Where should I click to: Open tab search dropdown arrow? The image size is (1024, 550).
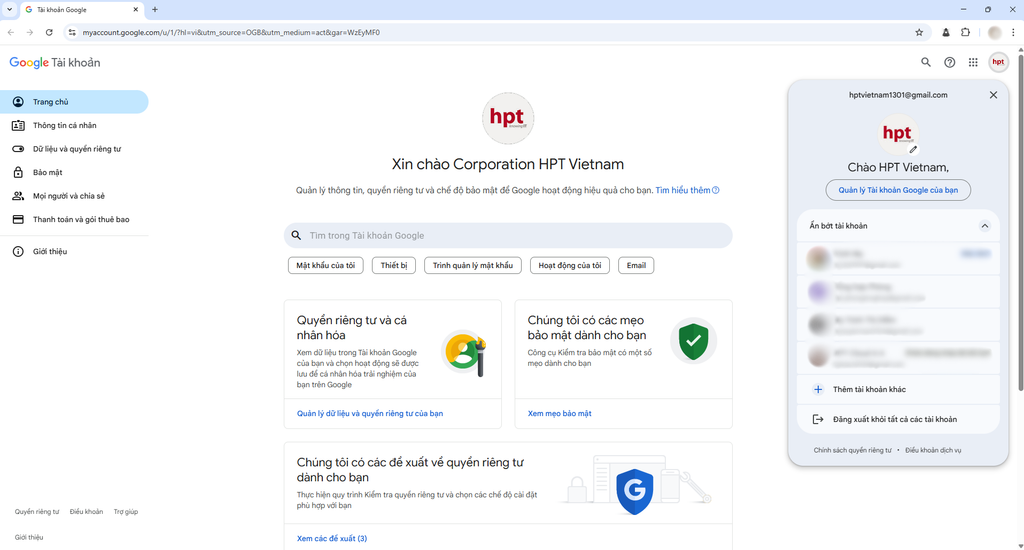click(9, 10)
